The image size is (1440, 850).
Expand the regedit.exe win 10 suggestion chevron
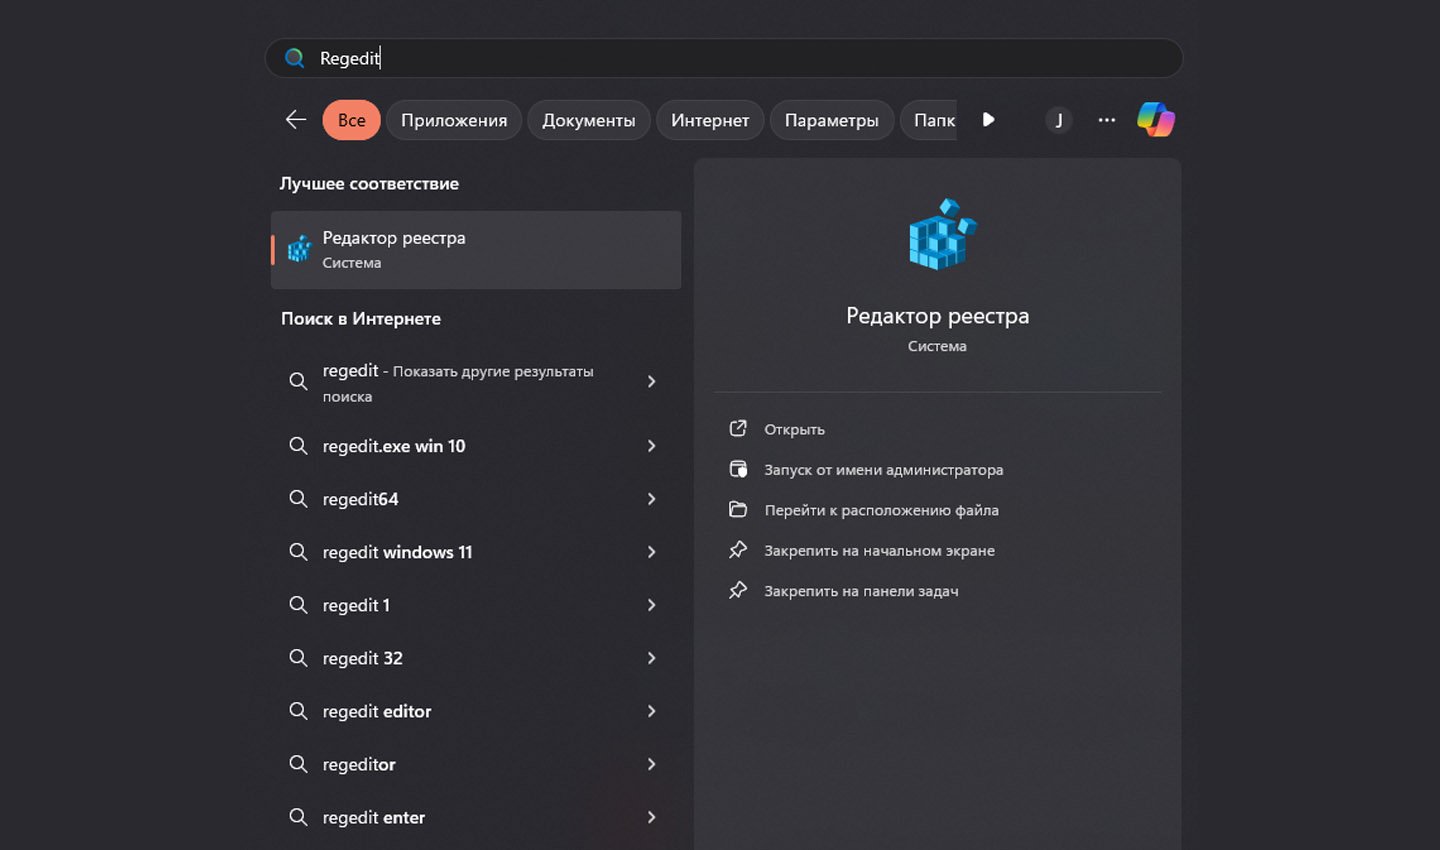pos(651,446)
